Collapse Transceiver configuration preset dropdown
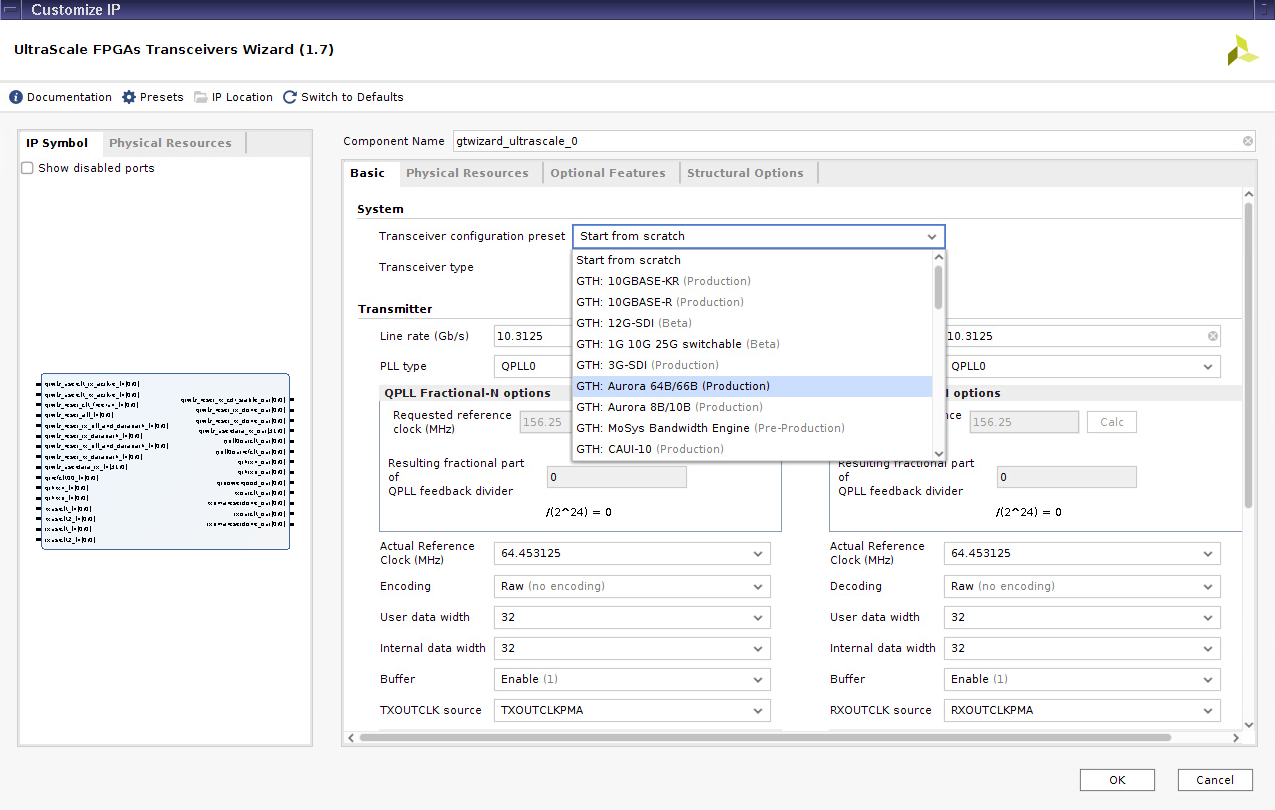1275x810 pixels. [931, 237]
